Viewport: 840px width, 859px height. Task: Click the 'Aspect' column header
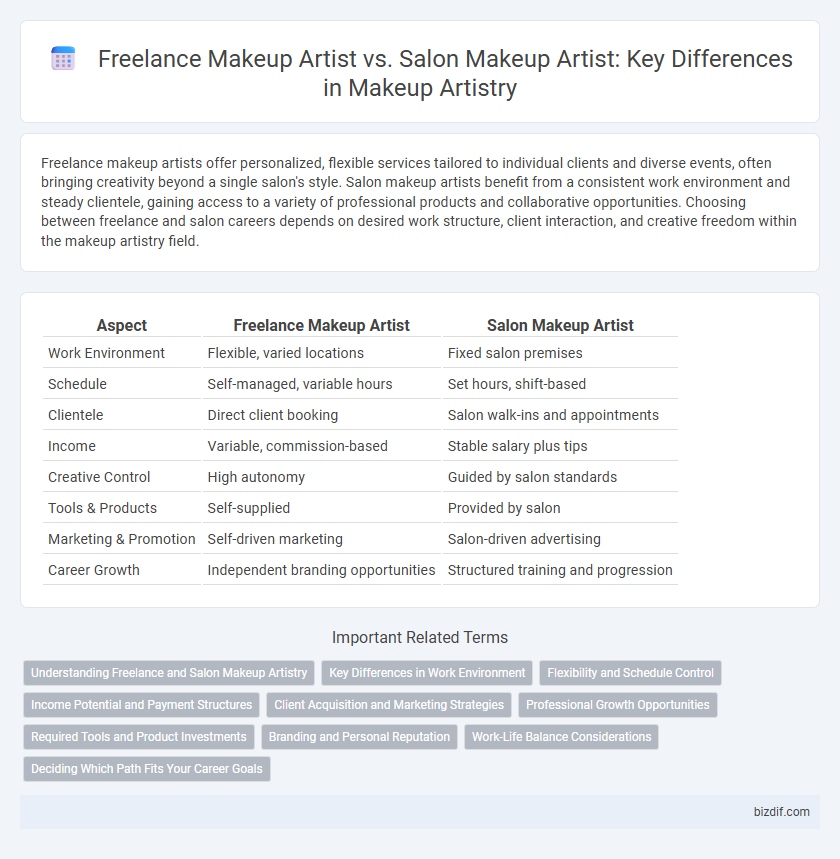(x=122, y=325)
